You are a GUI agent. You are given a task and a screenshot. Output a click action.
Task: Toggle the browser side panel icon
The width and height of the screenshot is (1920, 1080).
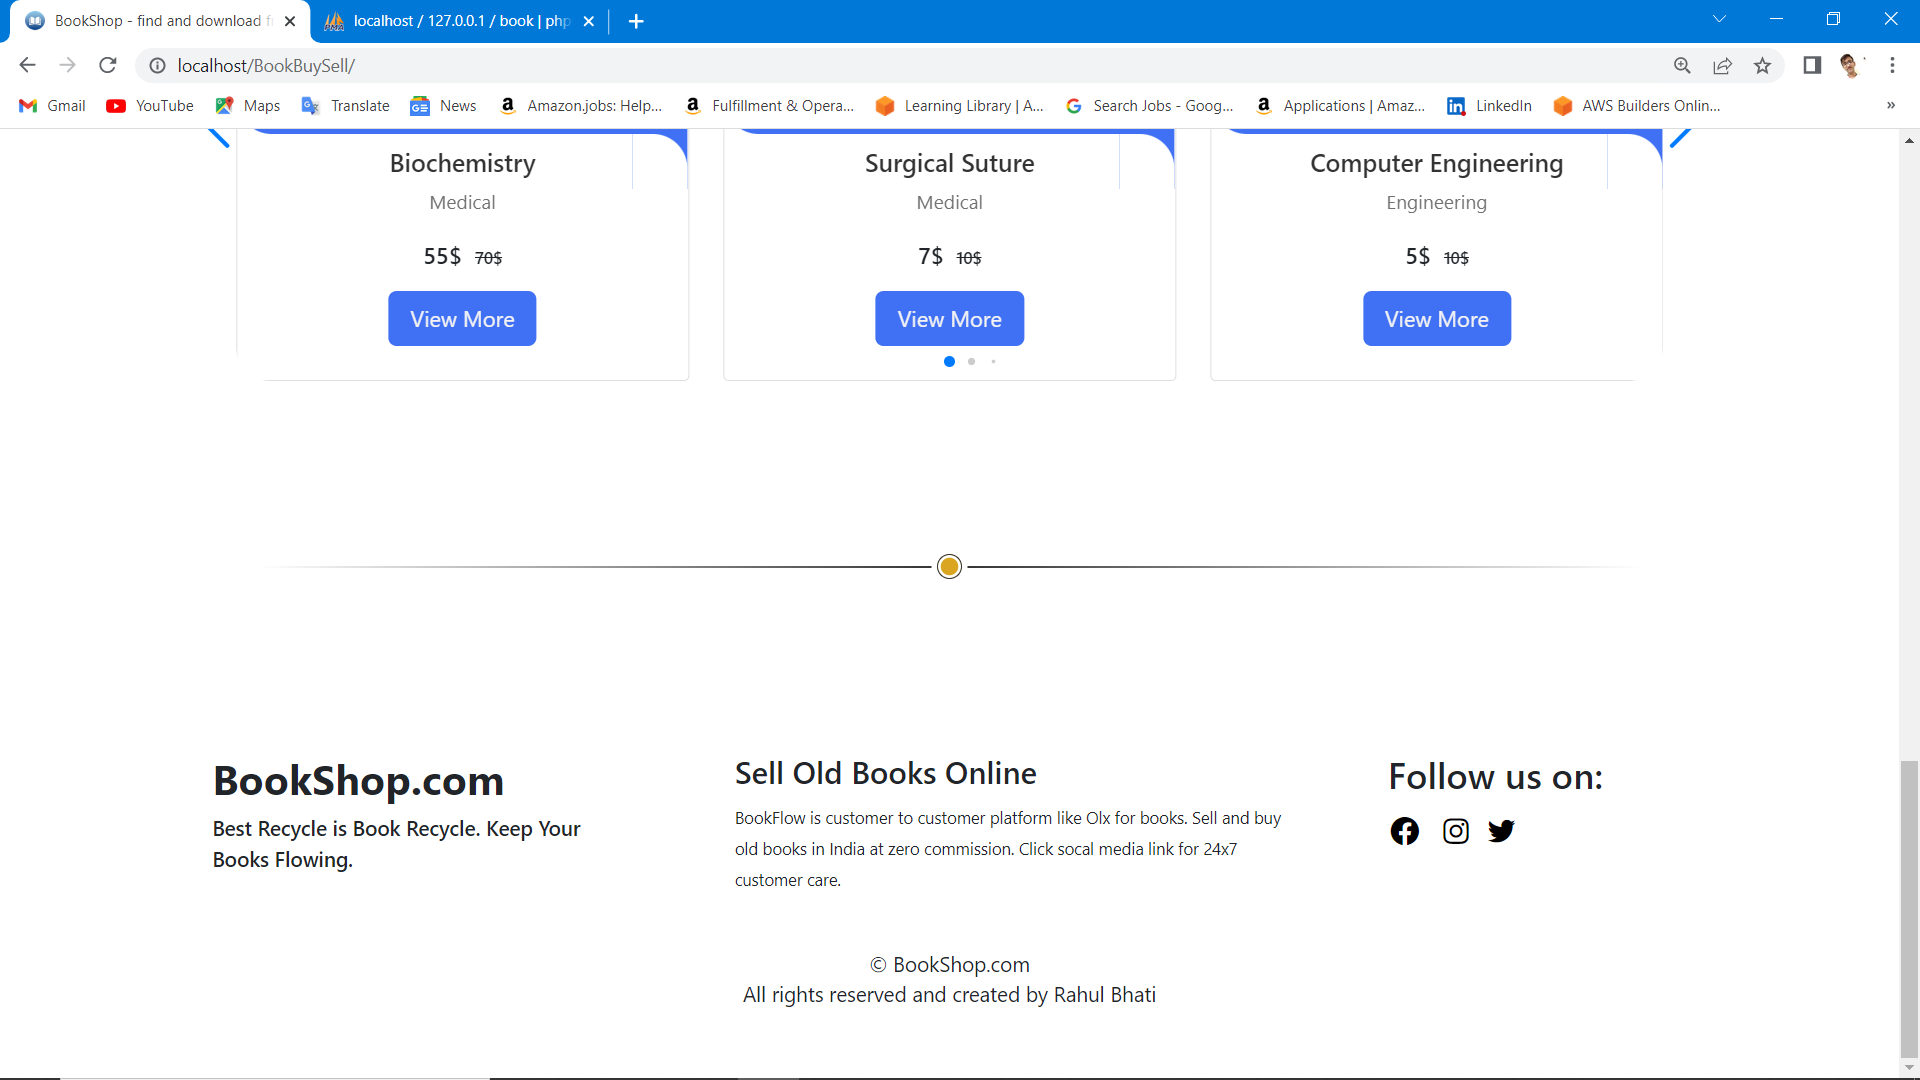1811,66
